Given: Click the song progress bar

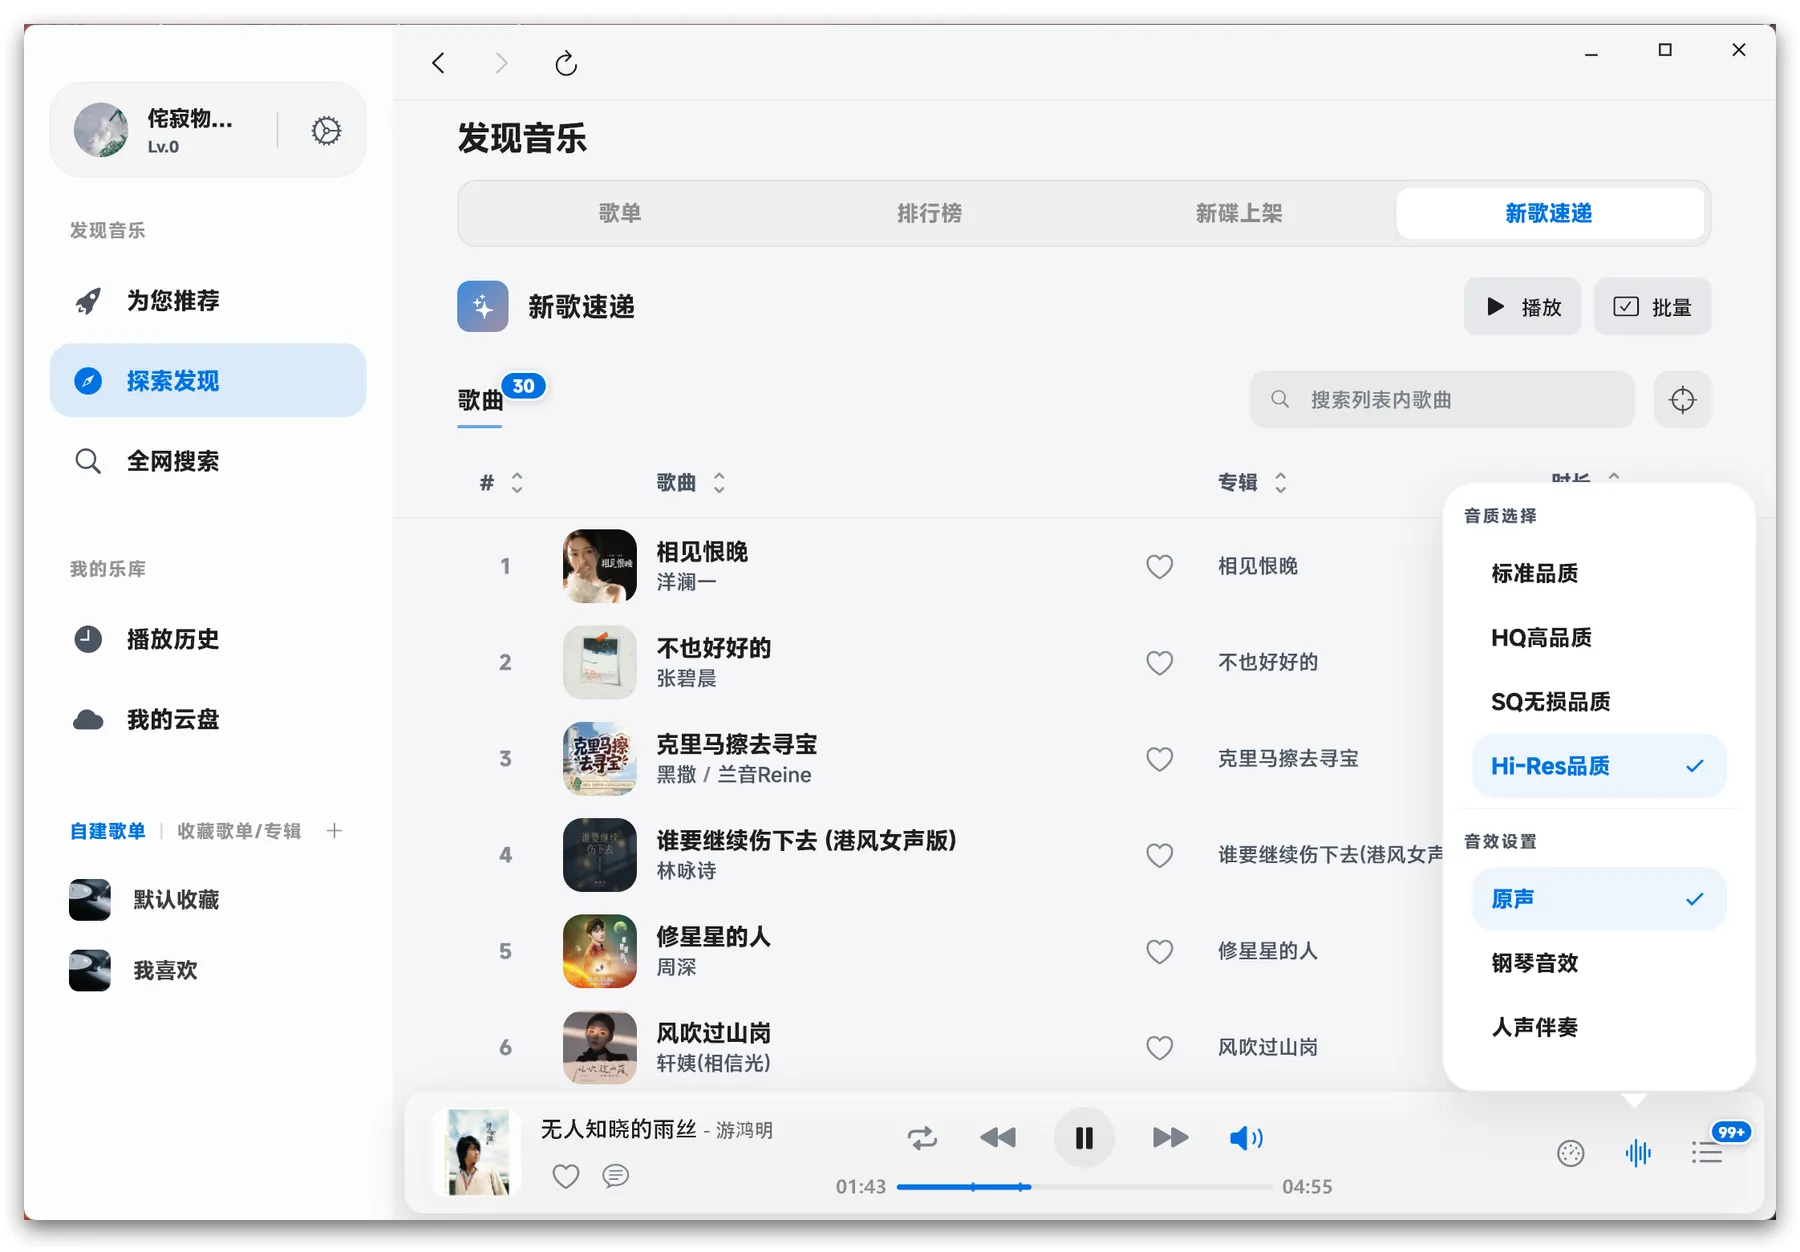Looking at the screenshot, I should (1084, 1187).
